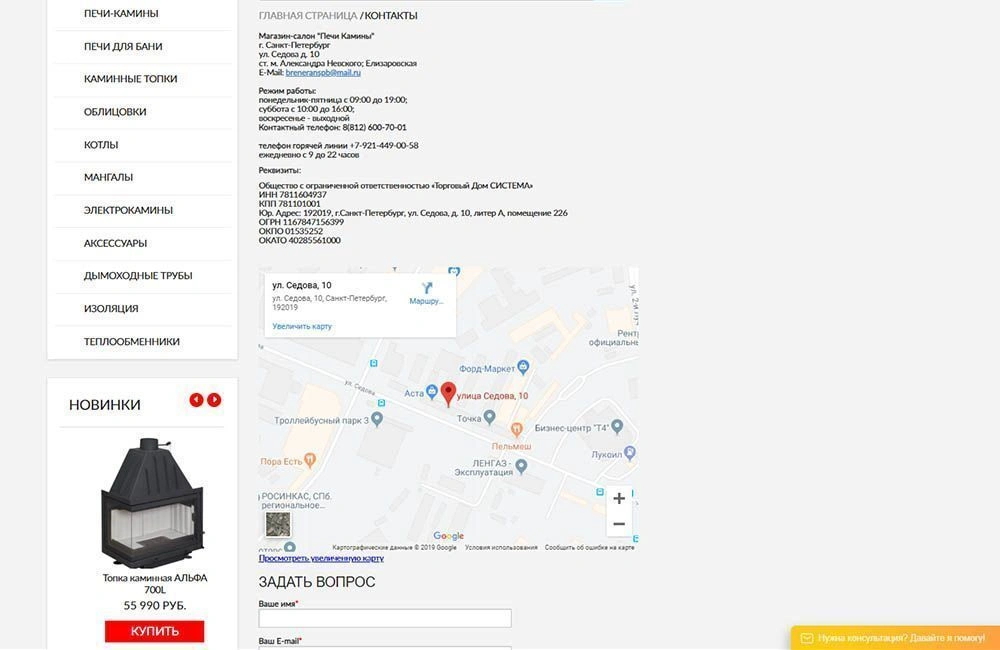Switch to satellite view via the map thumbnail
This screenshot has height=650, width=1000.
pos(277,523)
